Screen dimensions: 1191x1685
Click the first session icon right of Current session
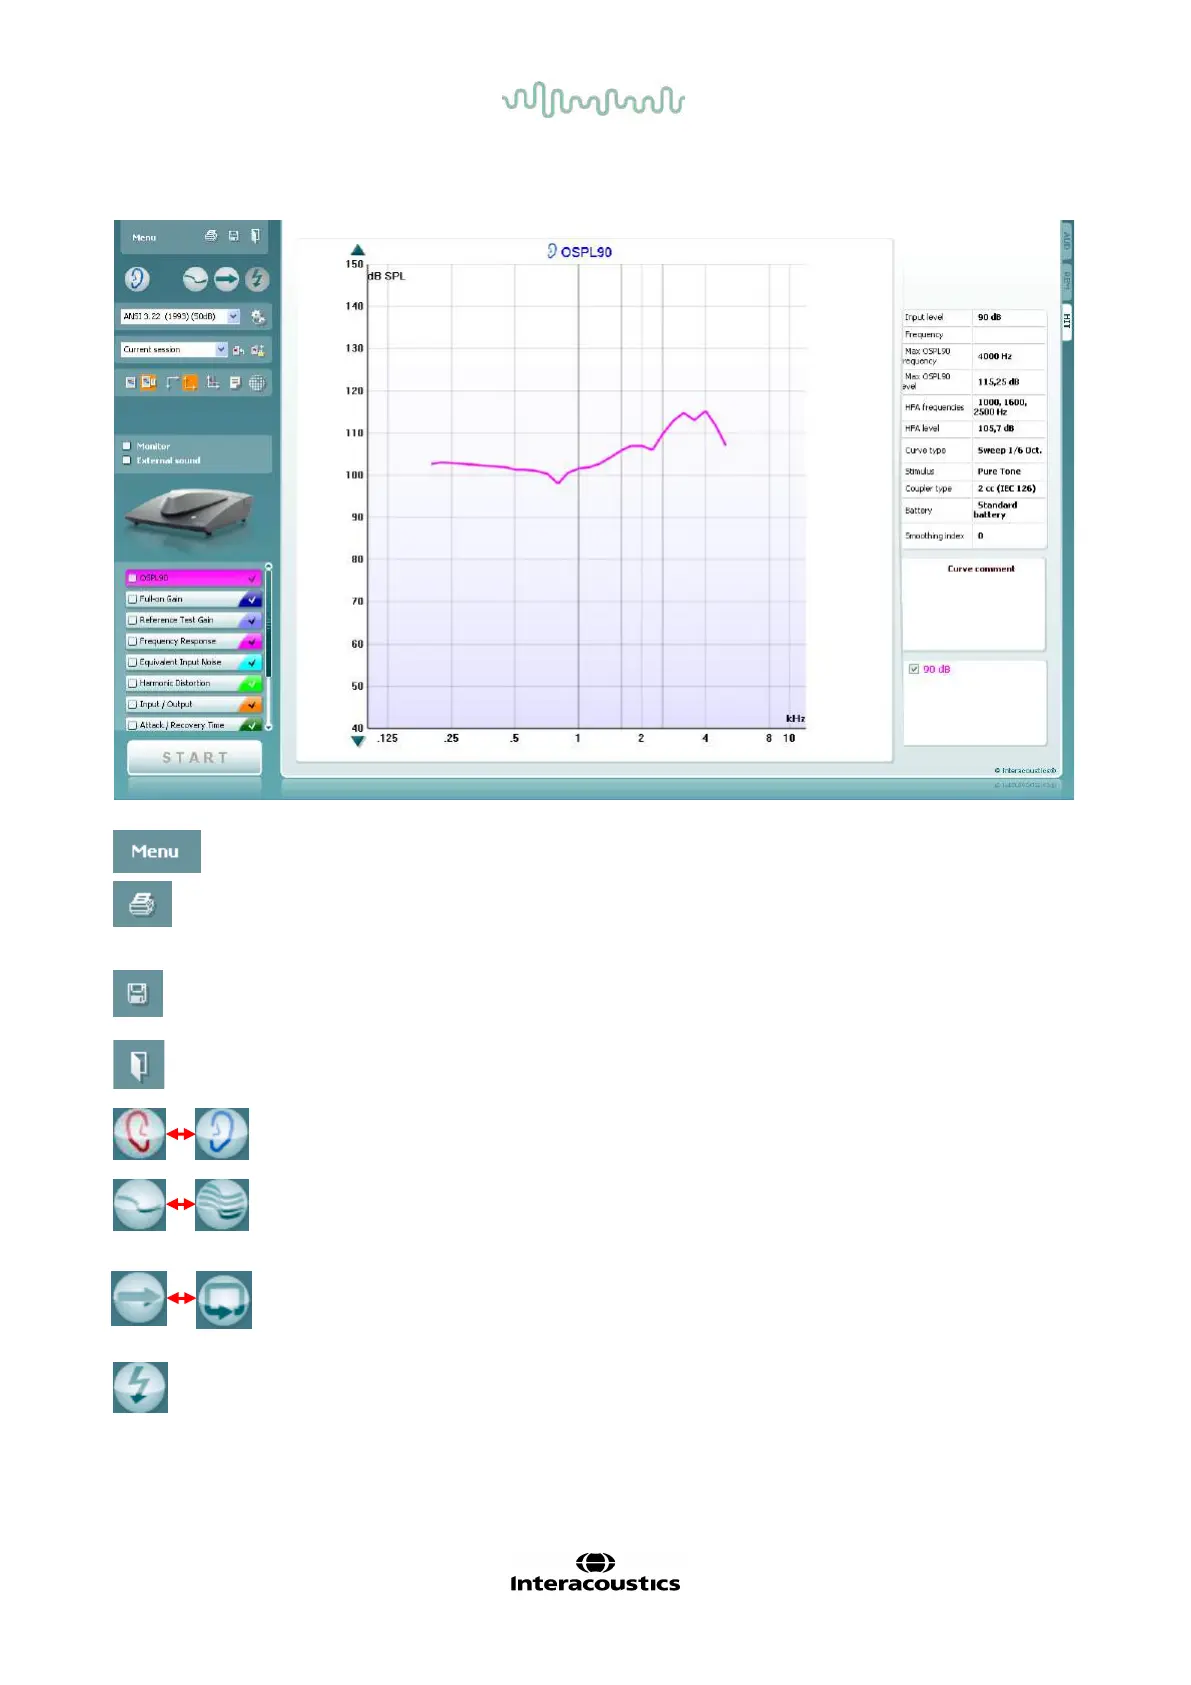point(238,350)
